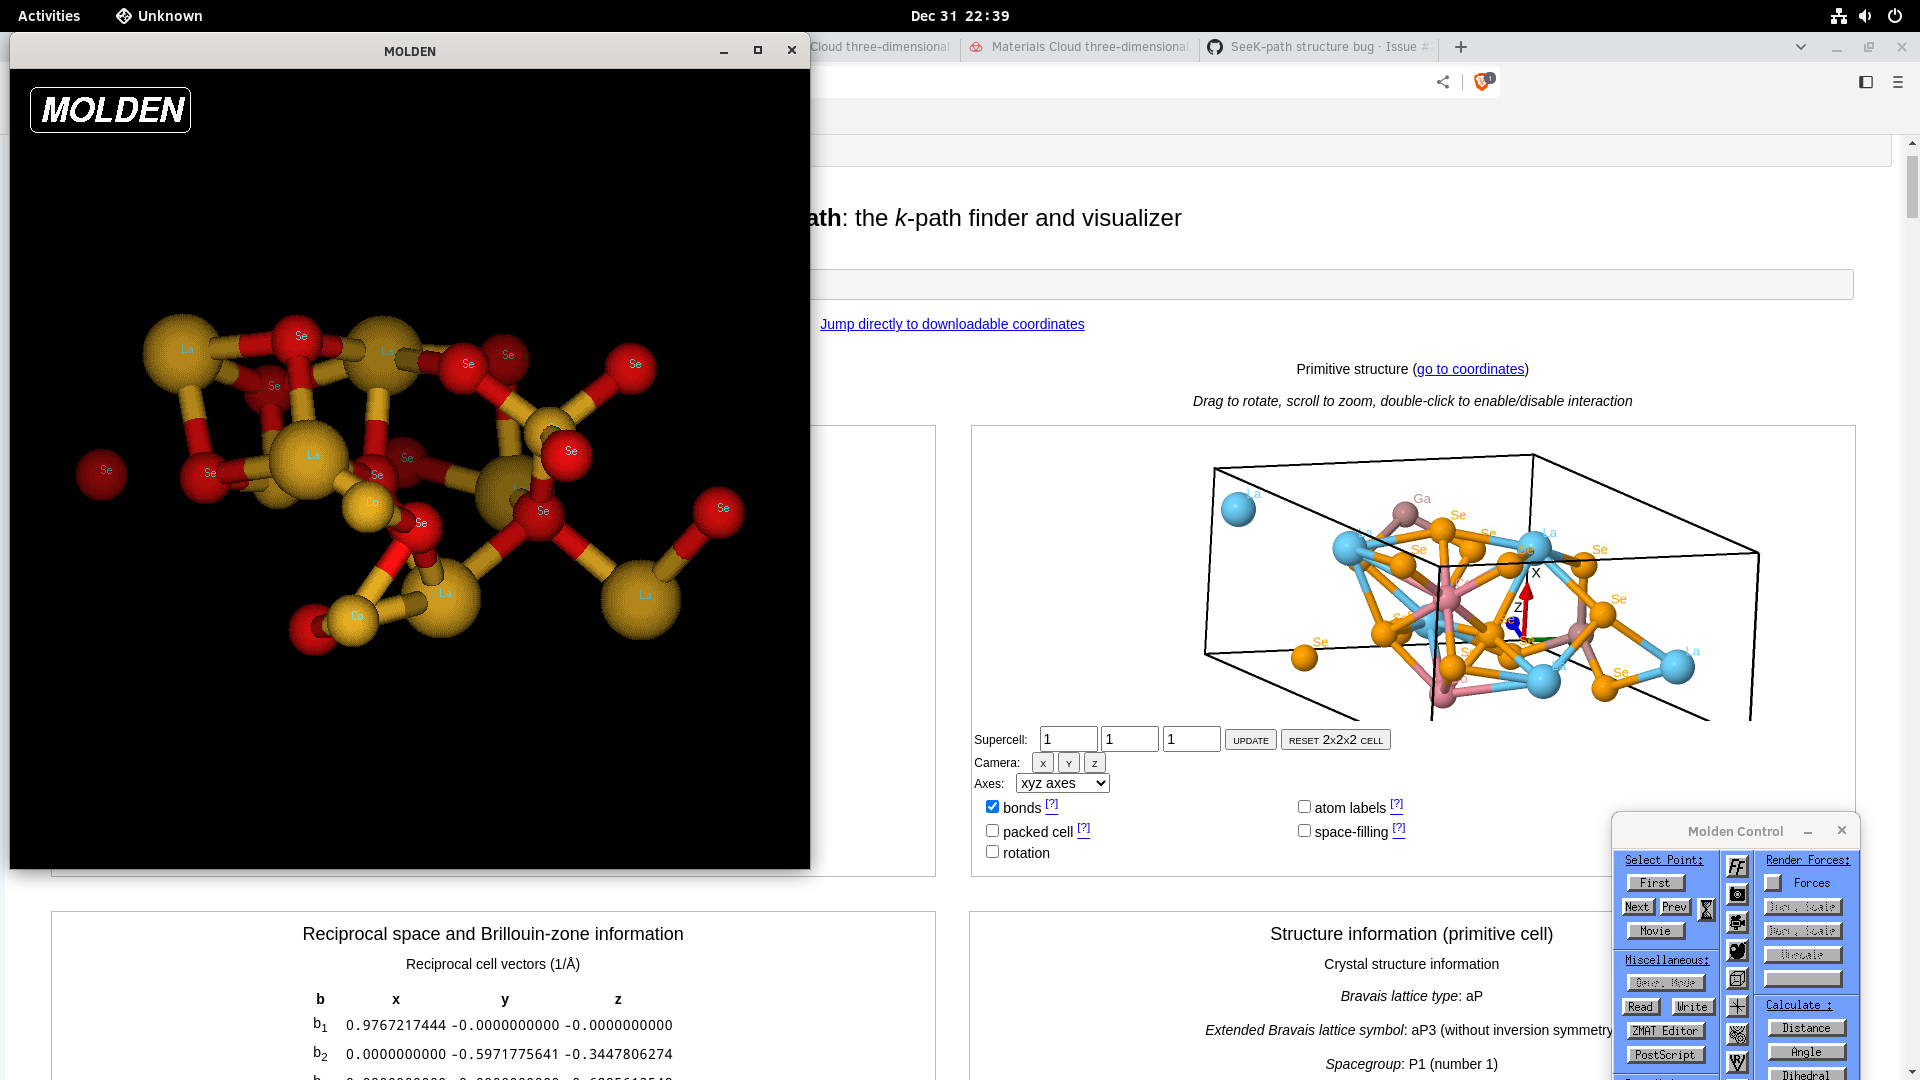Toggle the Forces checkbox under Render Forces
This screenshot has height=1080, width=1920.
pos(1774,883)
